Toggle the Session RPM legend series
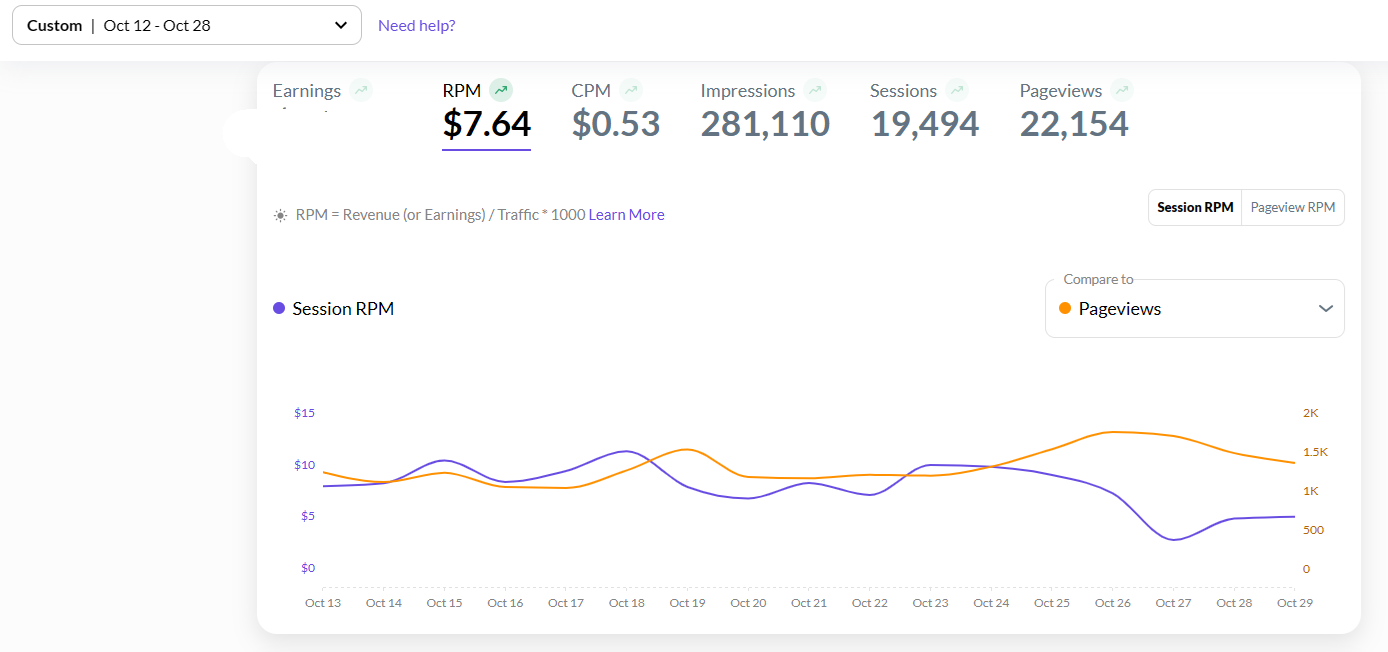 [333, 309]
